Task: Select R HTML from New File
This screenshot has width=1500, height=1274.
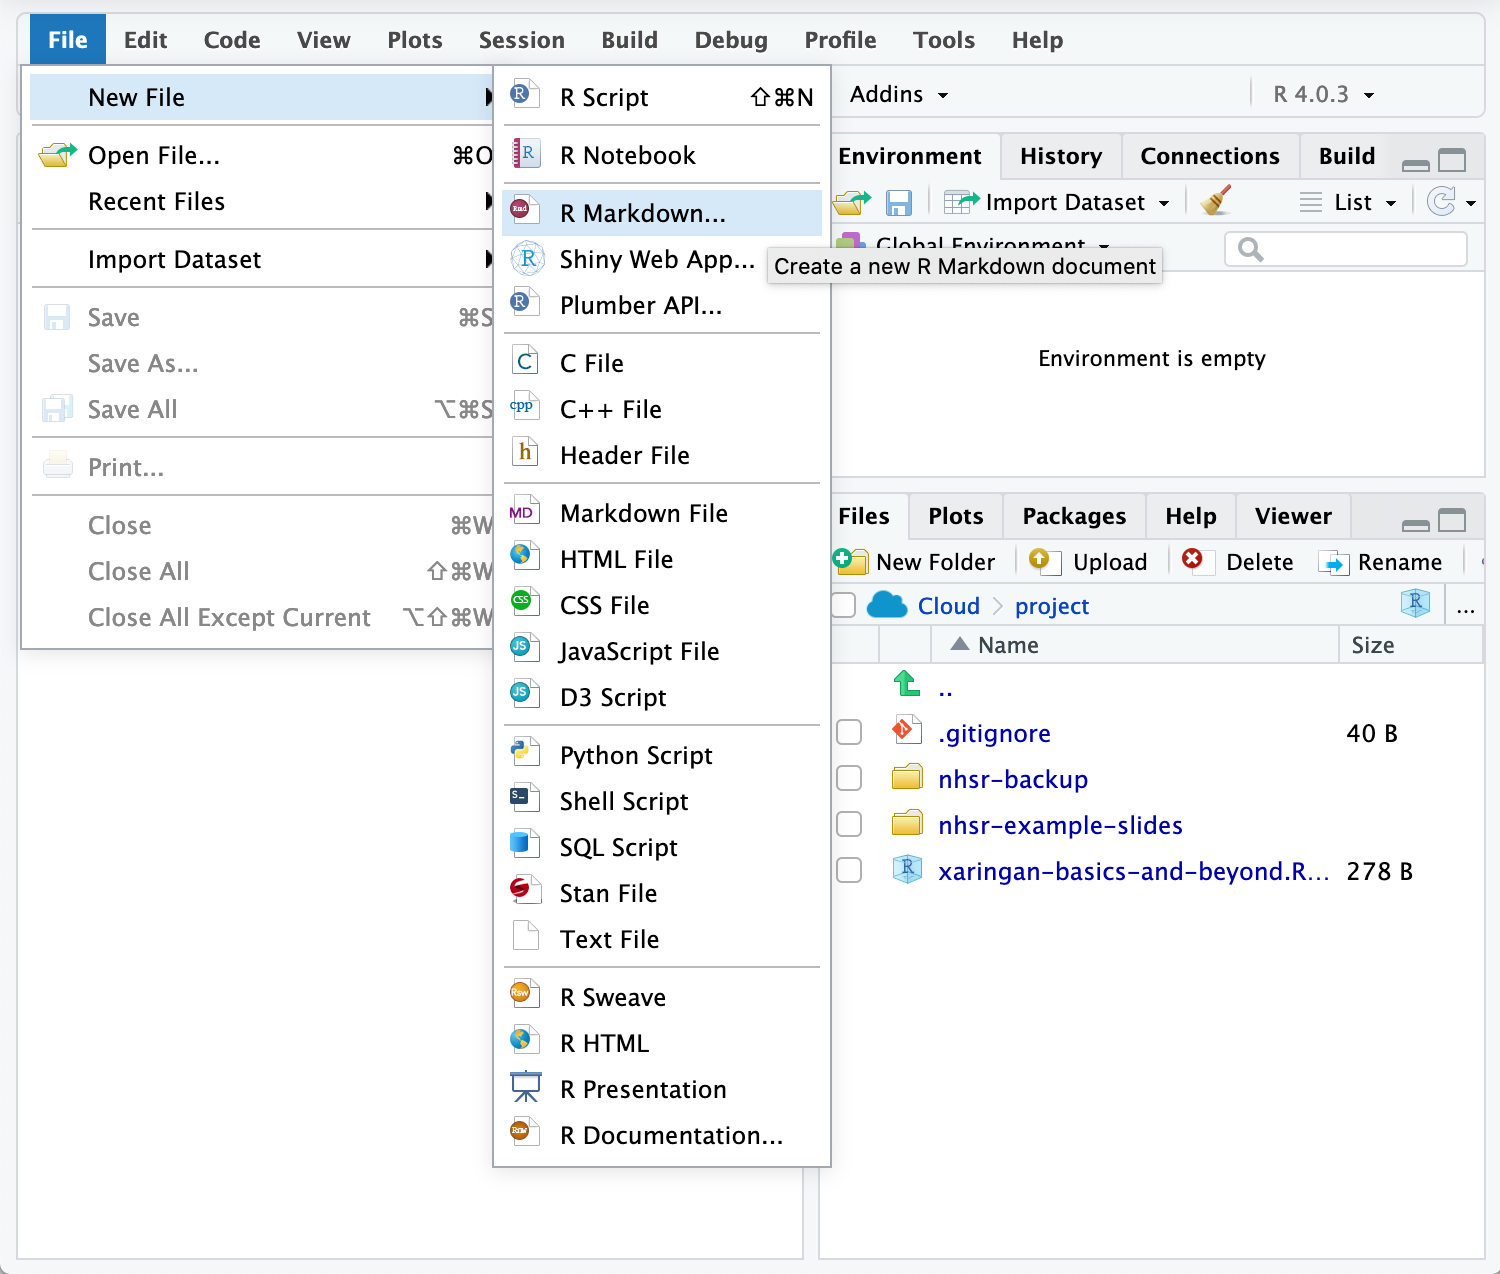Action: (x=662, y=1043)
